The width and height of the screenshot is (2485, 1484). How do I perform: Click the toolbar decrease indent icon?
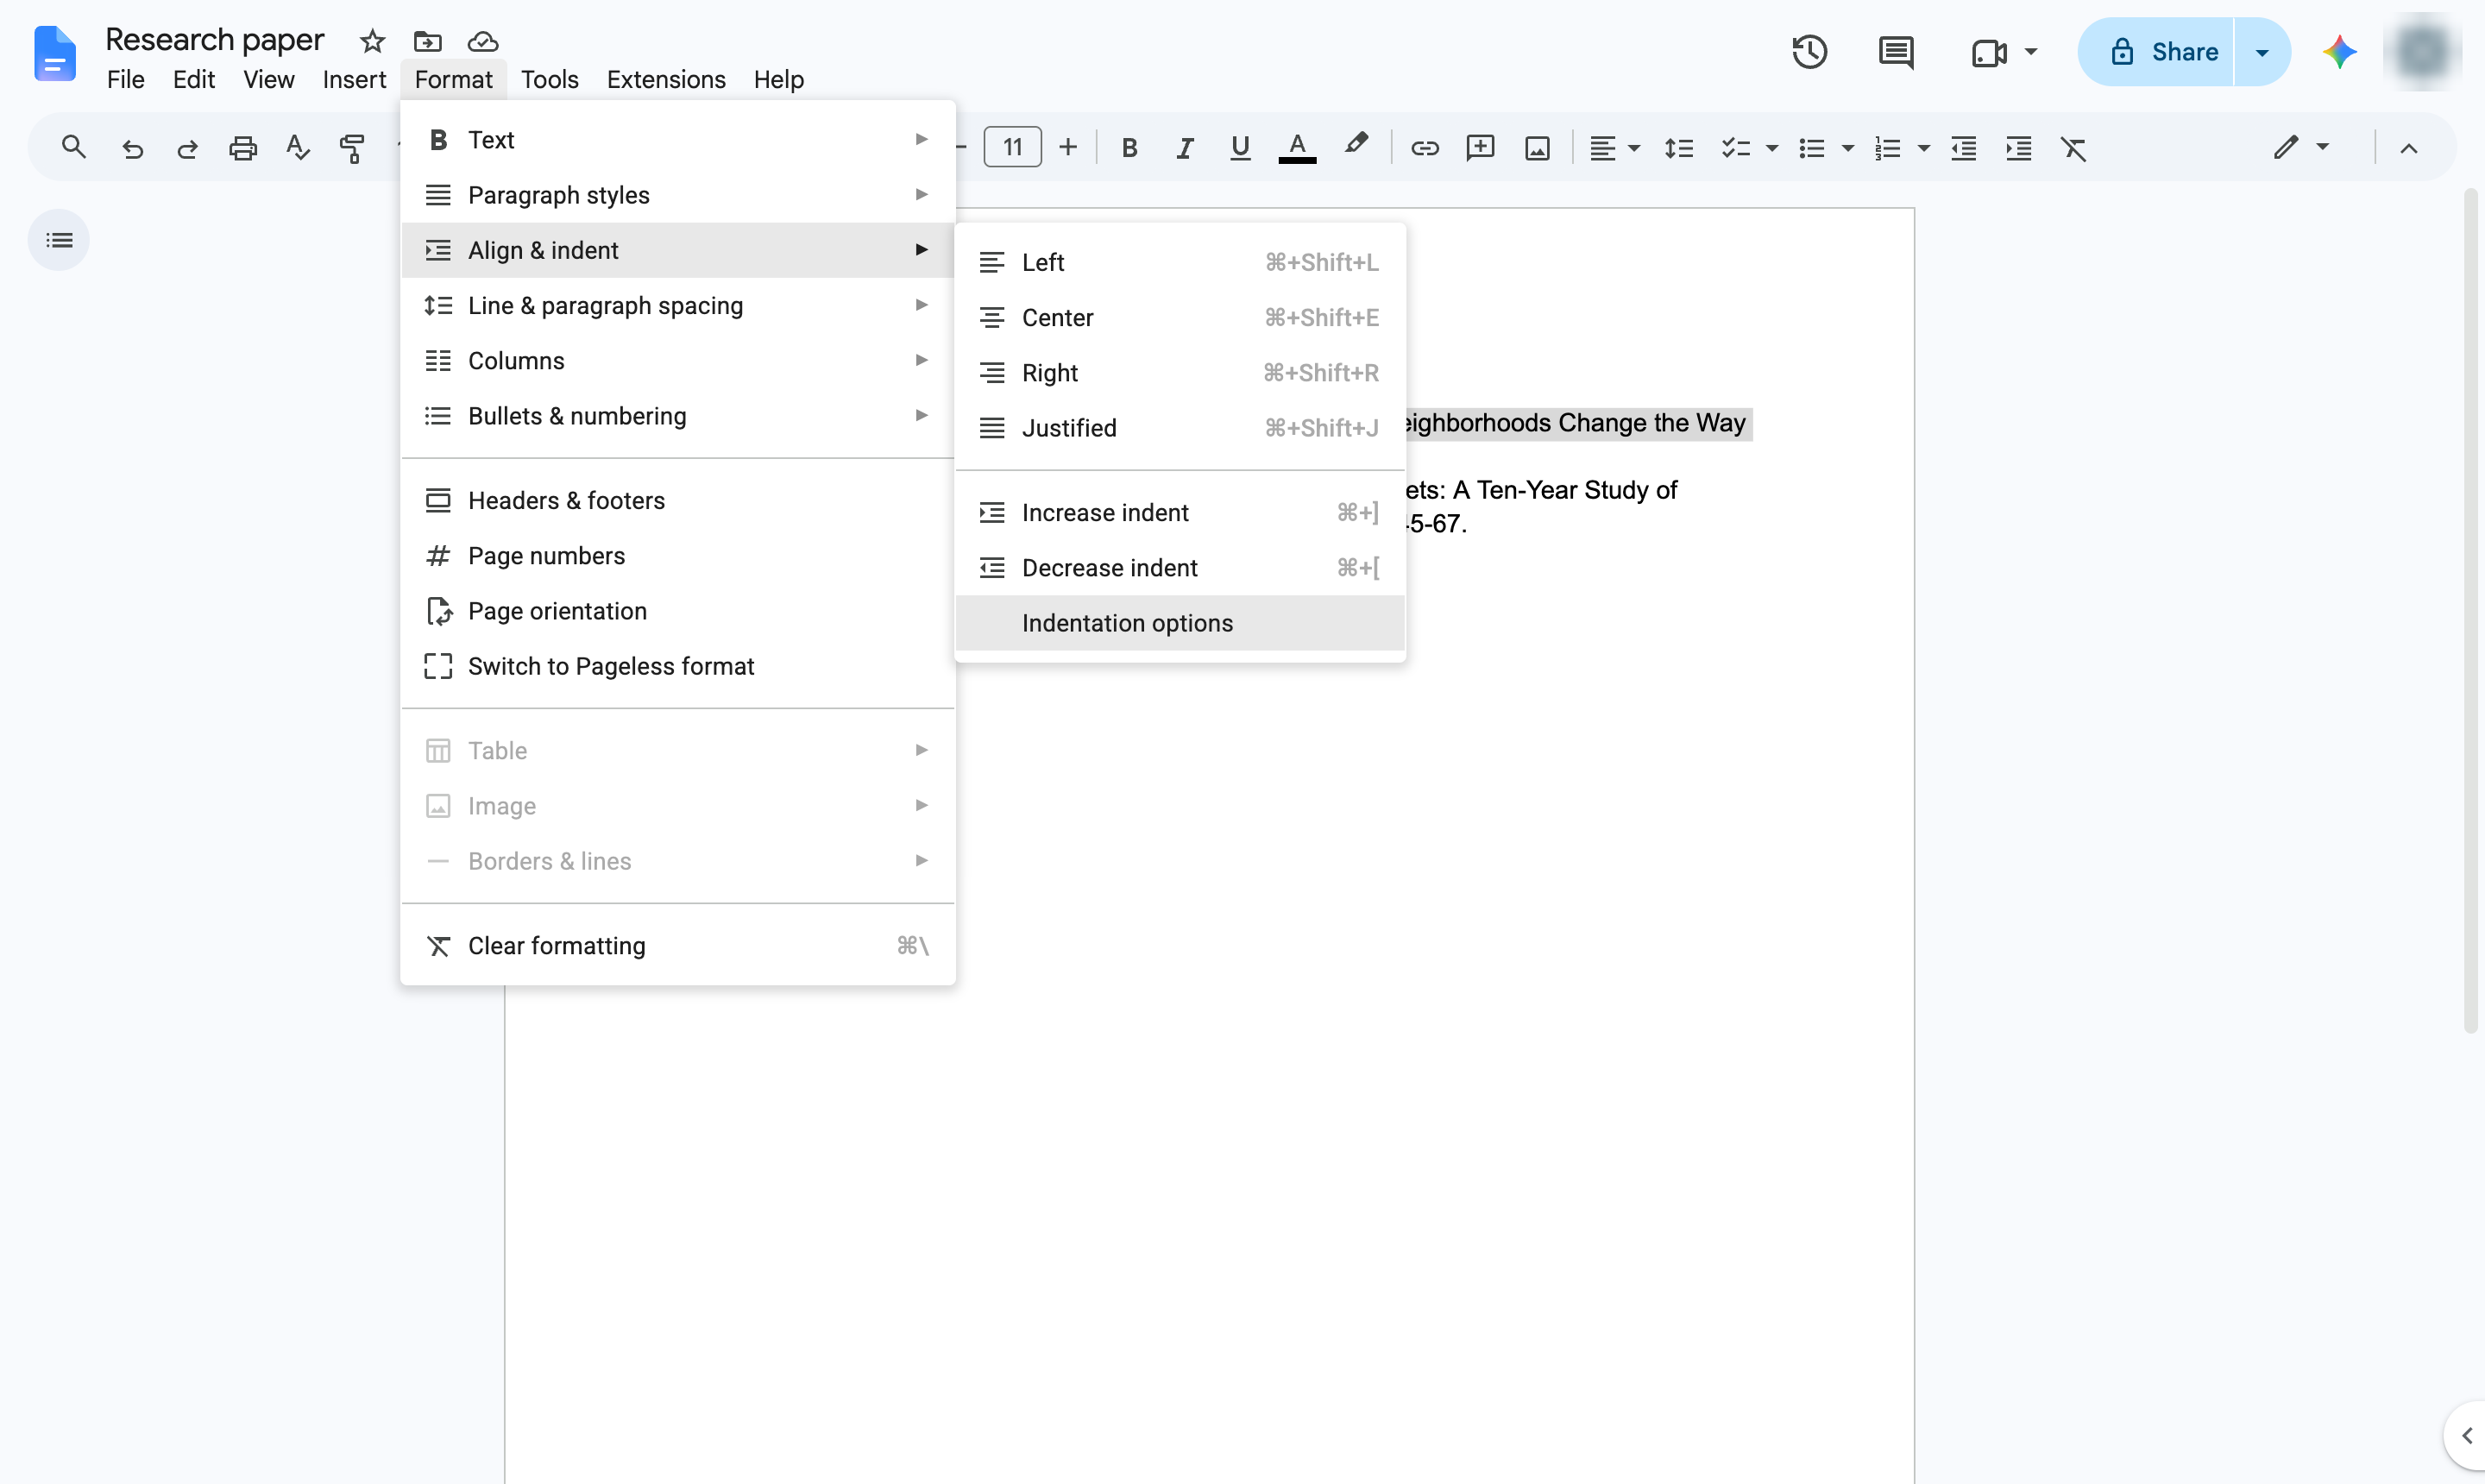pyautogui.click(x=1963, y=148)
